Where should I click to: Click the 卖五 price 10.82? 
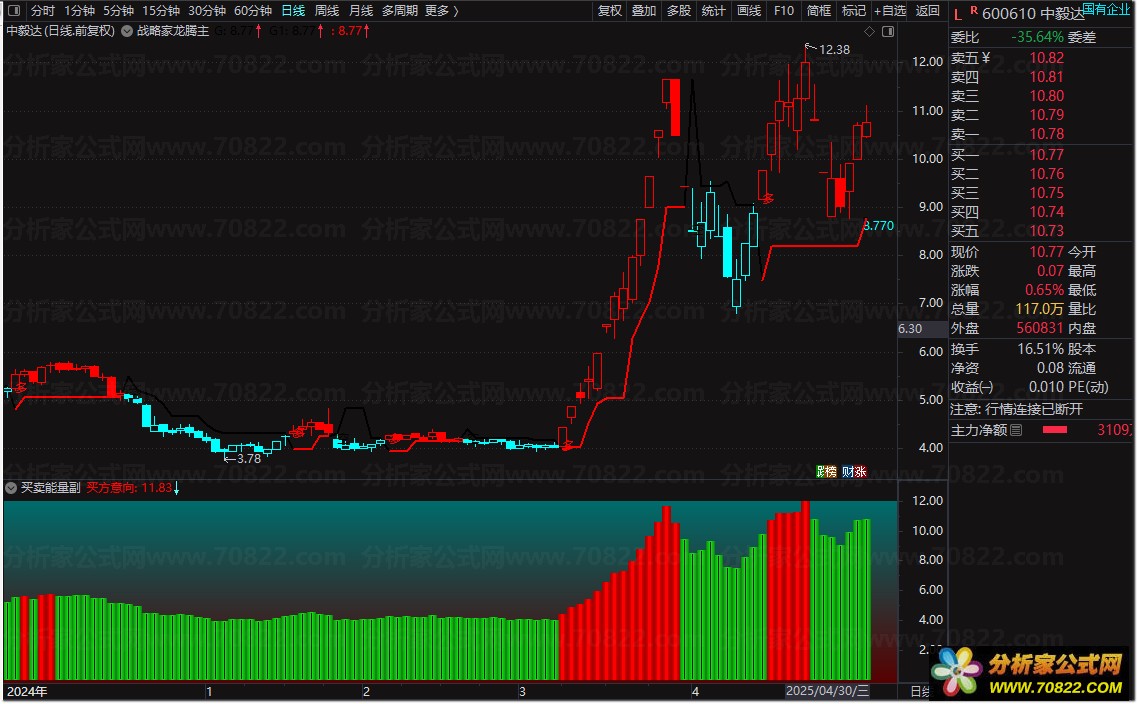[x=1046, y=57]
